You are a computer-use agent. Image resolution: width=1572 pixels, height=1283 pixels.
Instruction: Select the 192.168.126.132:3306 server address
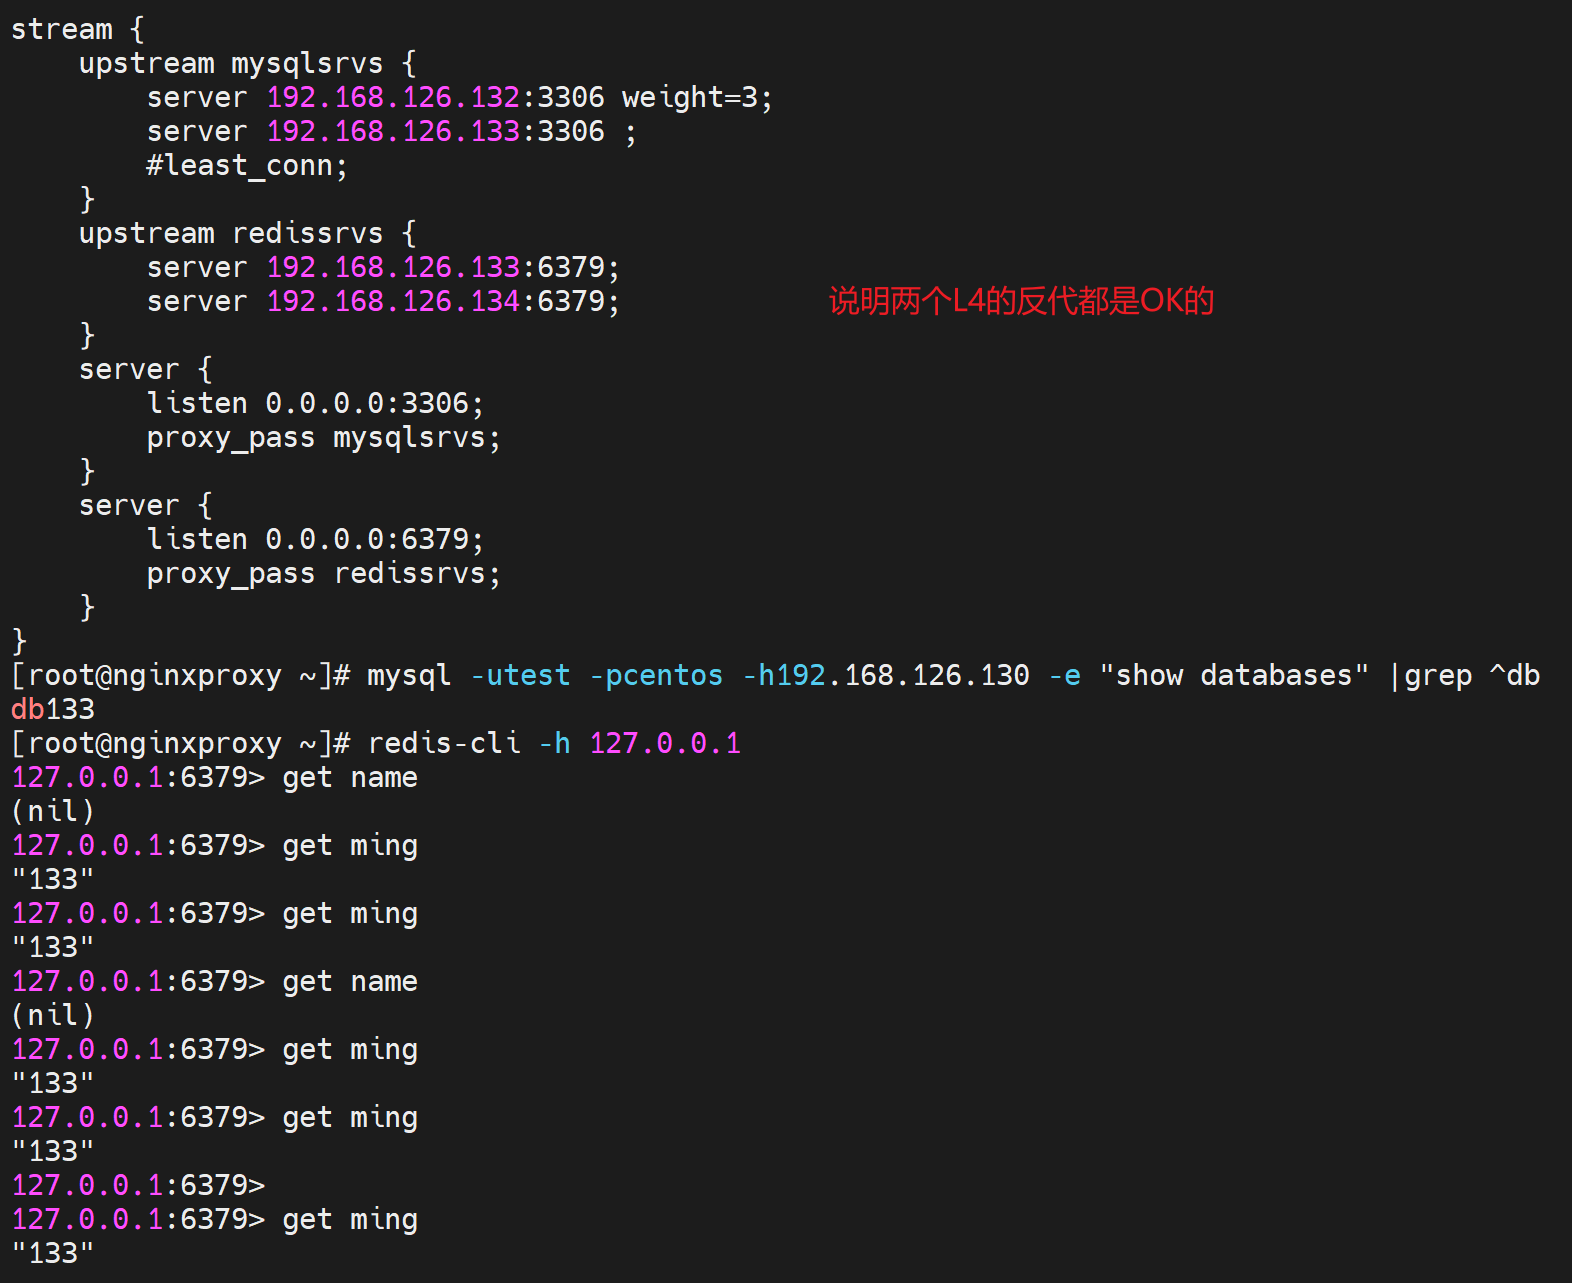tap(435, 98)
